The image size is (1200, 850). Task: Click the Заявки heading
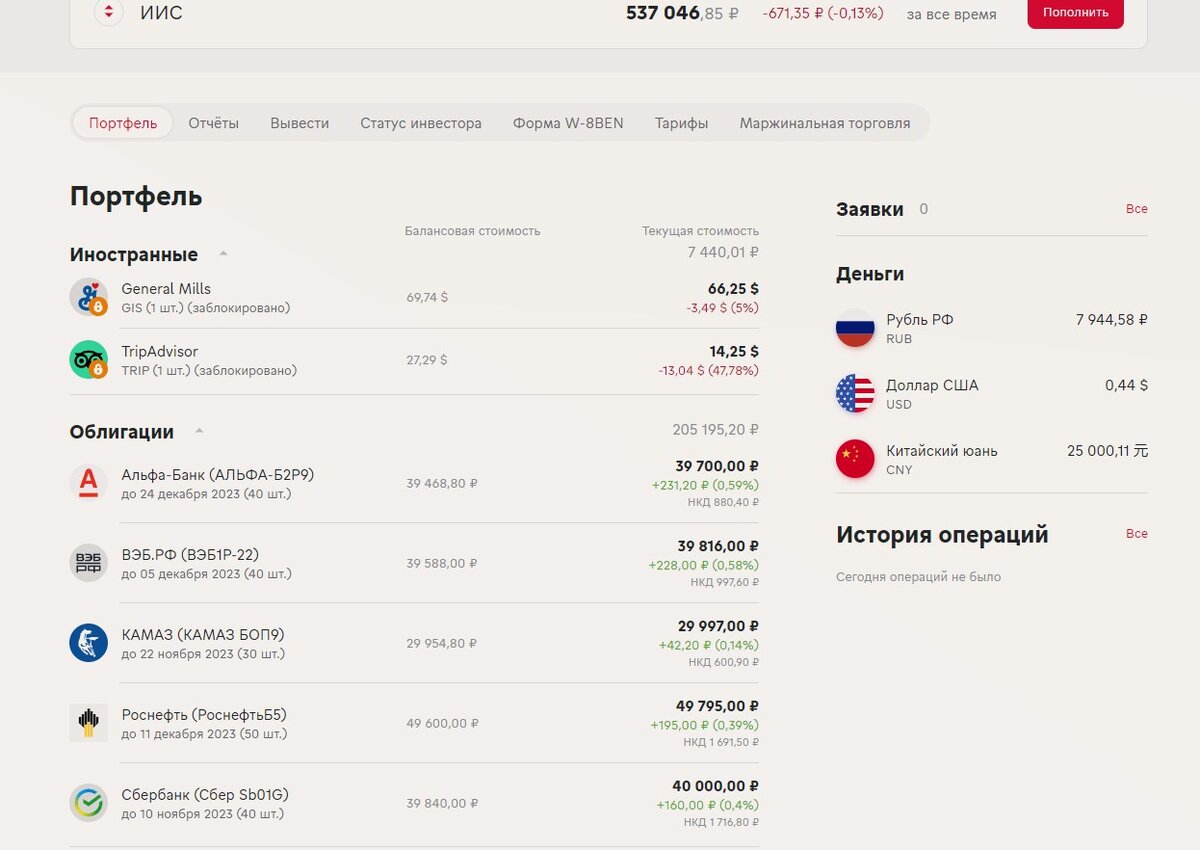(x=870, y=209)
